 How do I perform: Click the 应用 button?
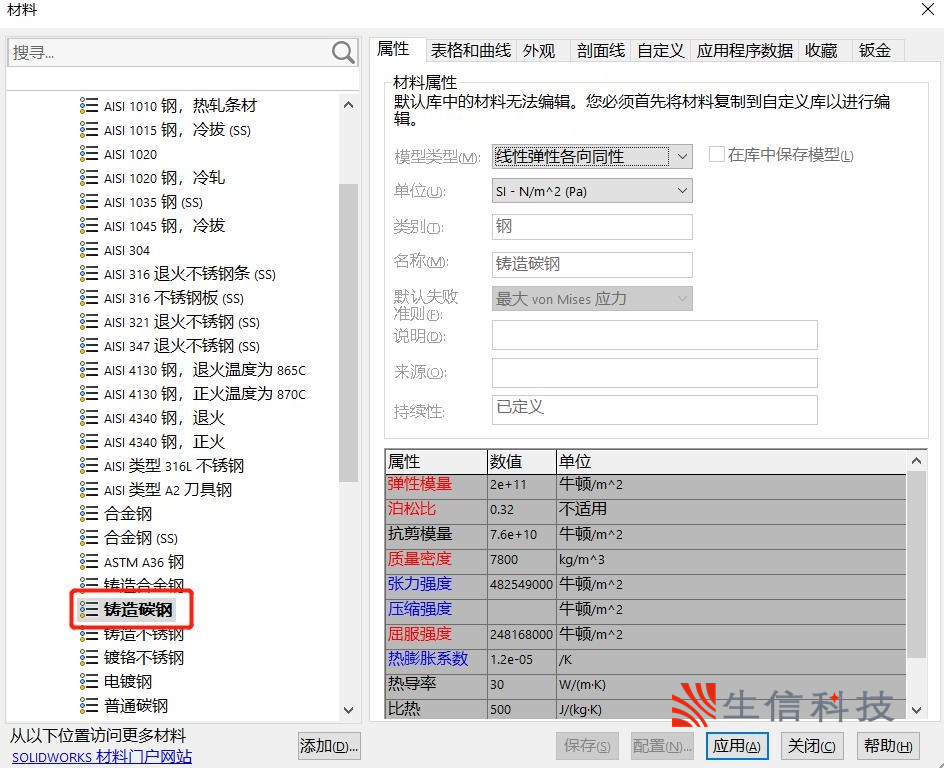[737, 746]
